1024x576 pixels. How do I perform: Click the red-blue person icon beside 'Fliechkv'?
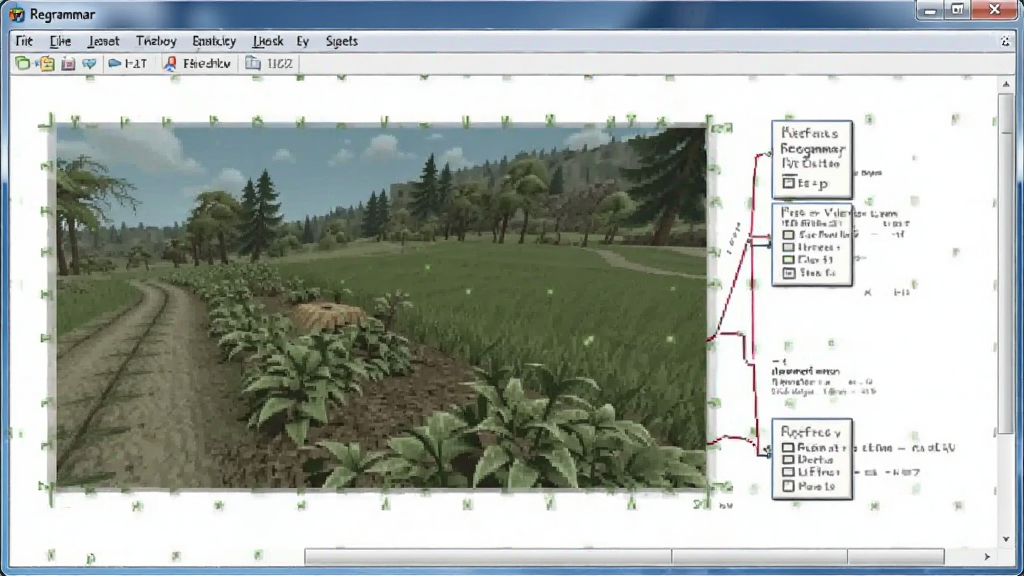click(x=170, y=63)
